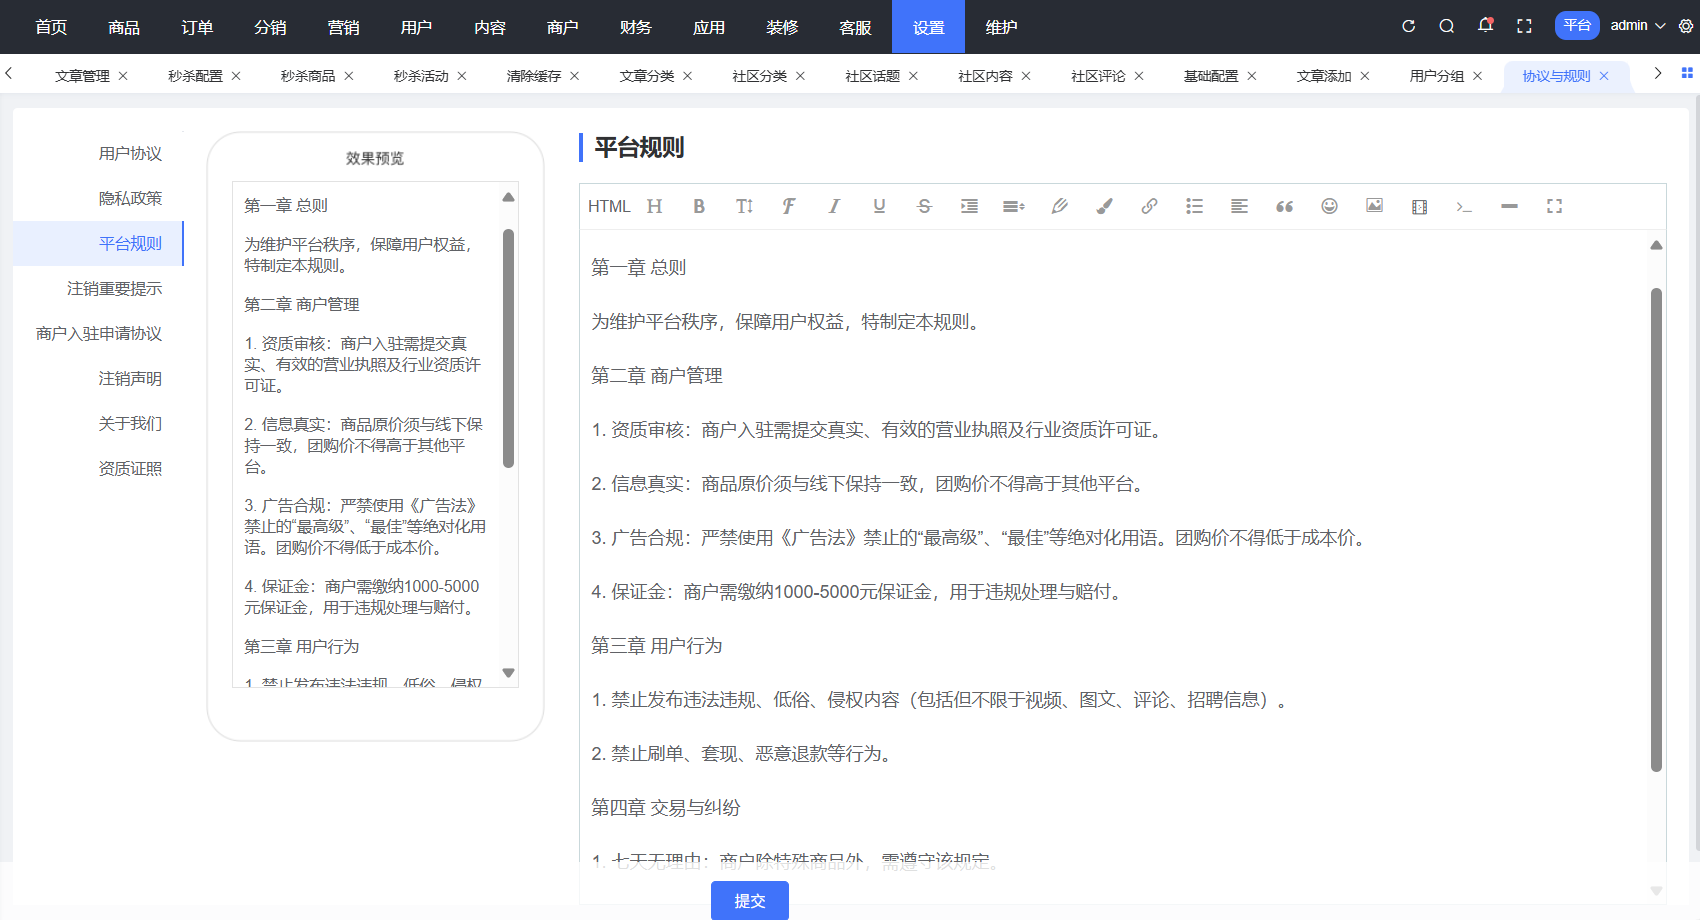The height and width of the screenshot is (920, 1700).
Task: Open the search icon in header
Action: tap(1446, 26)
